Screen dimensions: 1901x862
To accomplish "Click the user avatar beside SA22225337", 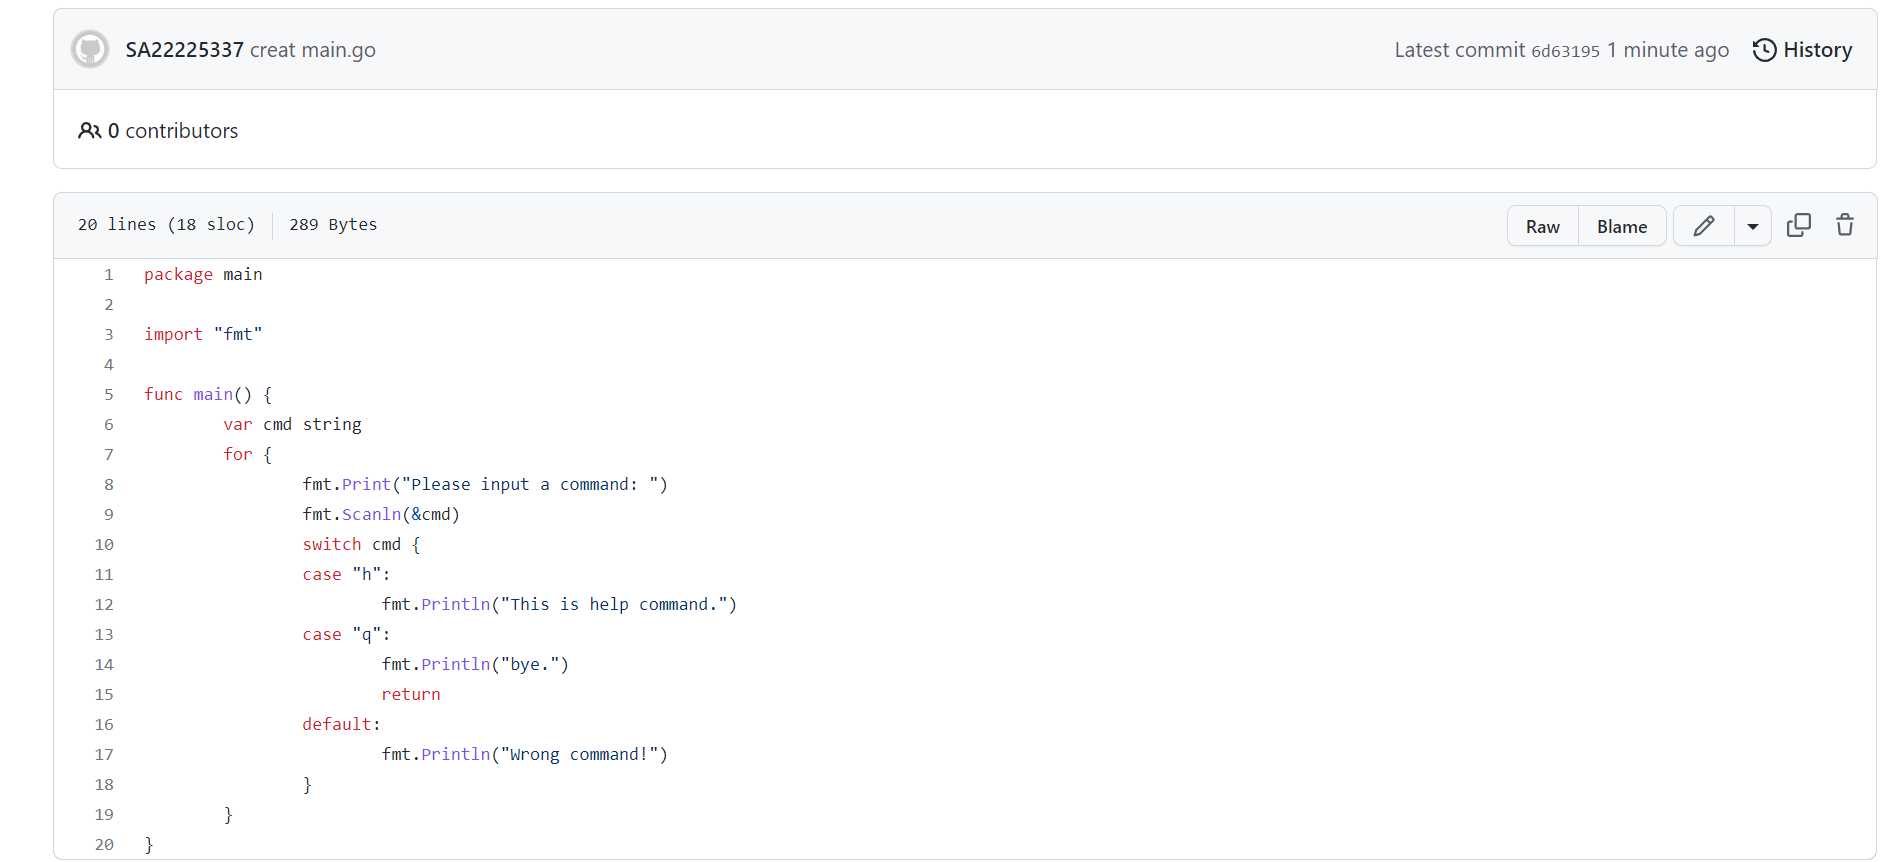I will 90,49.
